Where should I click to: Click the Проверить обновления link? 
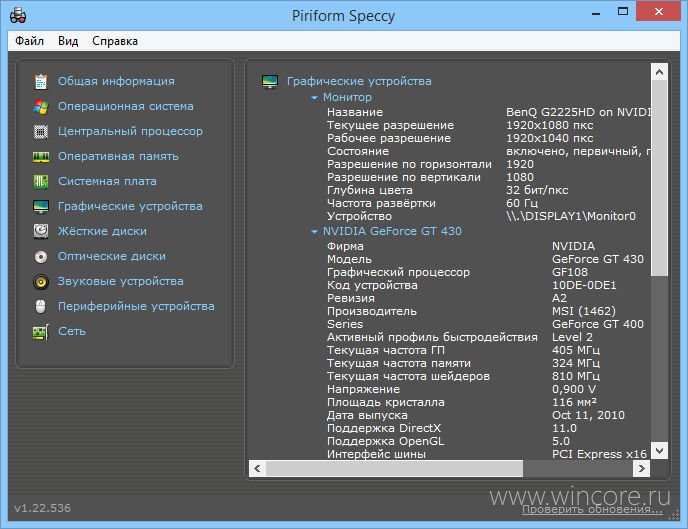click(x=592, y=509)
